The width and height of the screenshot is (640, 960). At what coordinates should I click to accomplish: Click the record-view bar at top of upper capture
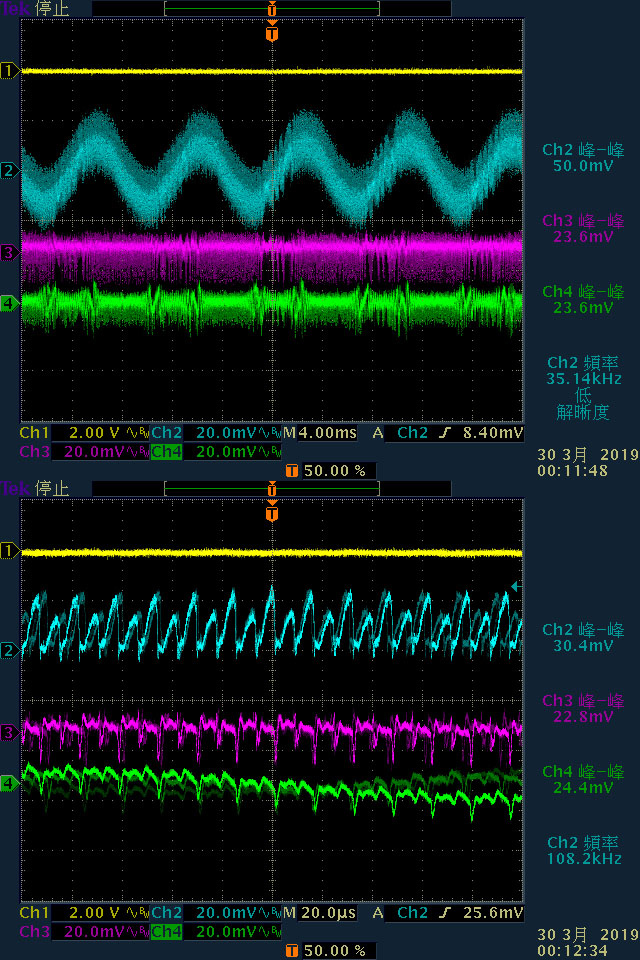(272, 9)
